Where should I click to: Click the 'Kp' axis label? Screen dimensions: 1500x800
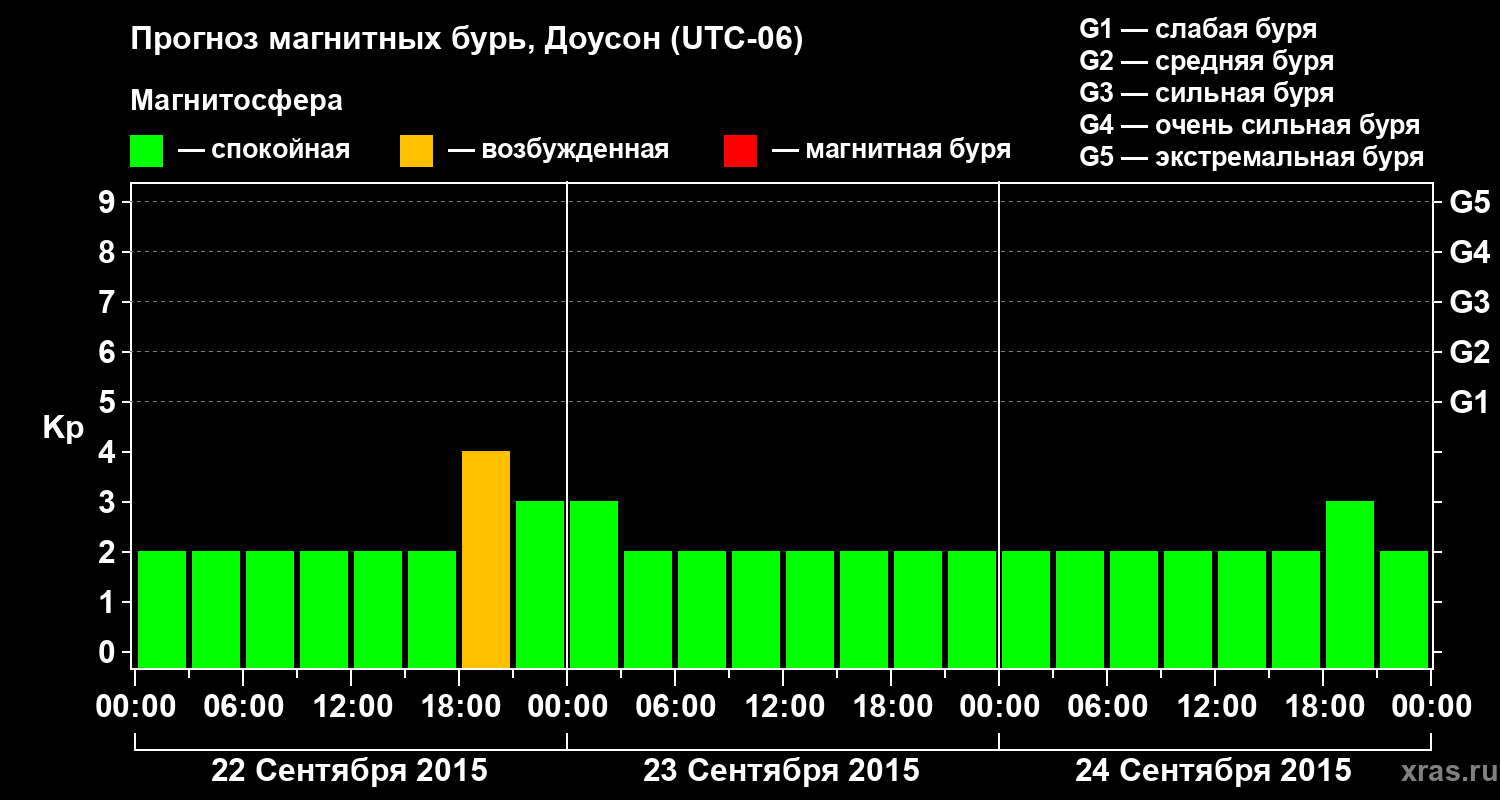click(63, 428)
